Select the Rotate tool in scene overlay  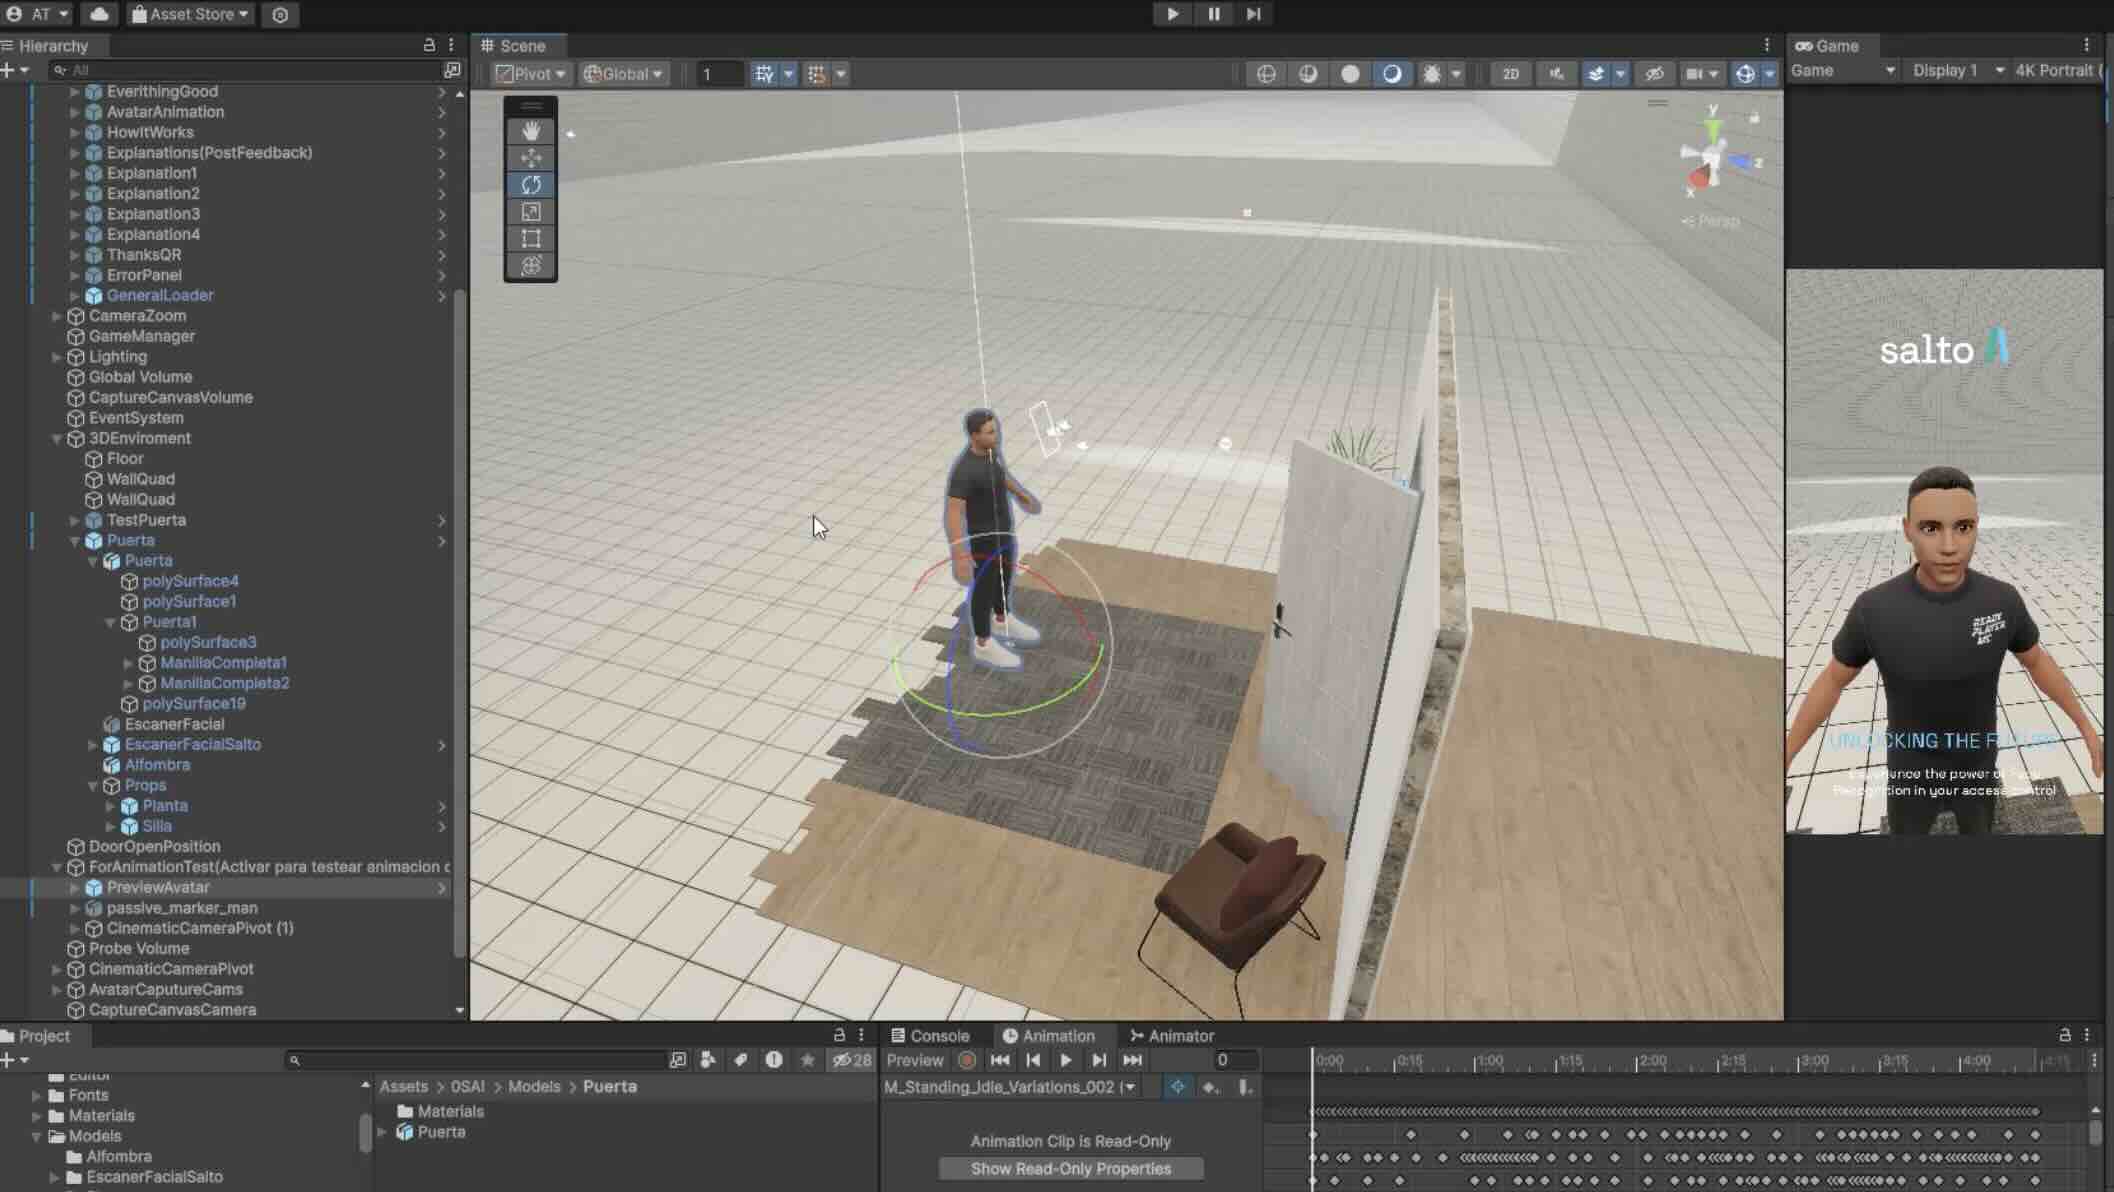(531, 185)
